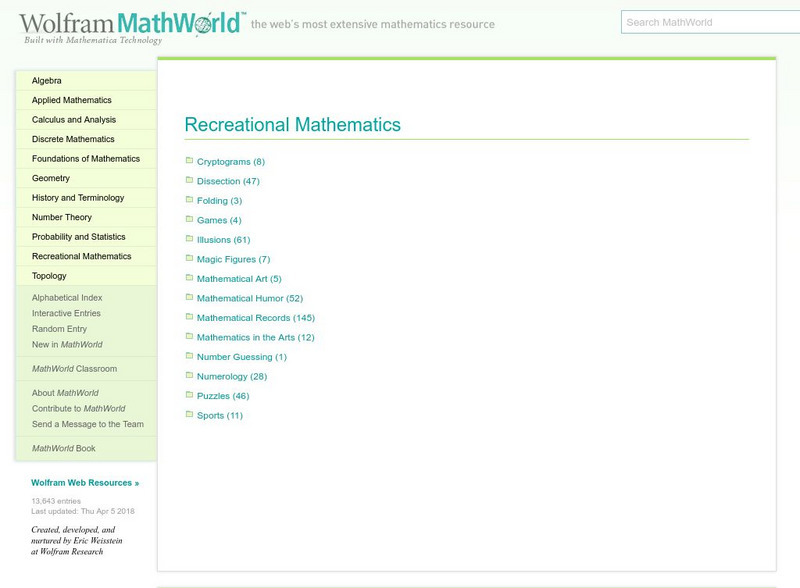Viewport: 800px width, 588px height.
Task: Click the folder icon beside Number Guessing
Action: [x=189, y=356]
